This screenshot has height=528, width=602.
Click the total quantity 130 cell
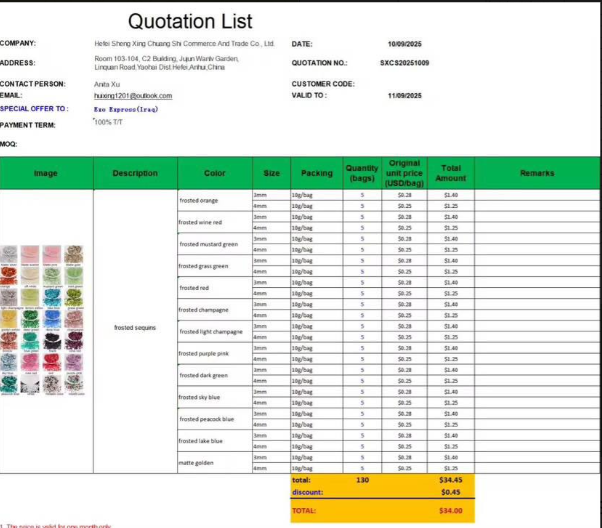pyautogui.click(x=362, y=480)
